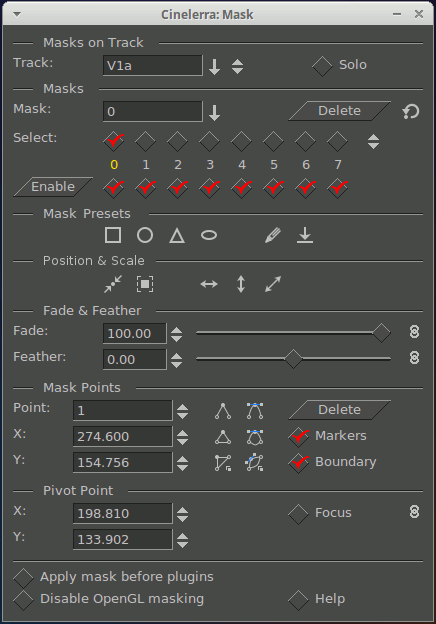The image size is (436, 624).
Task: Turn on Apply mask before plugins
Action: pos(23,578)
